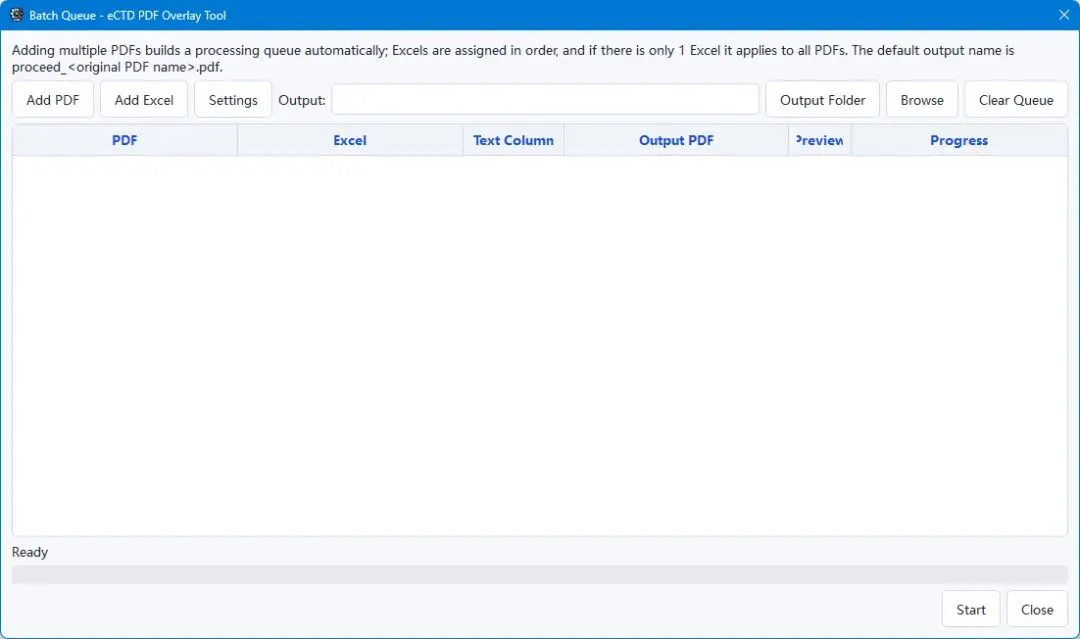The height and width of the screenshot is (639, 1080).
Task: Clear Queue of all entries
Action: (x=1016, y=100)
